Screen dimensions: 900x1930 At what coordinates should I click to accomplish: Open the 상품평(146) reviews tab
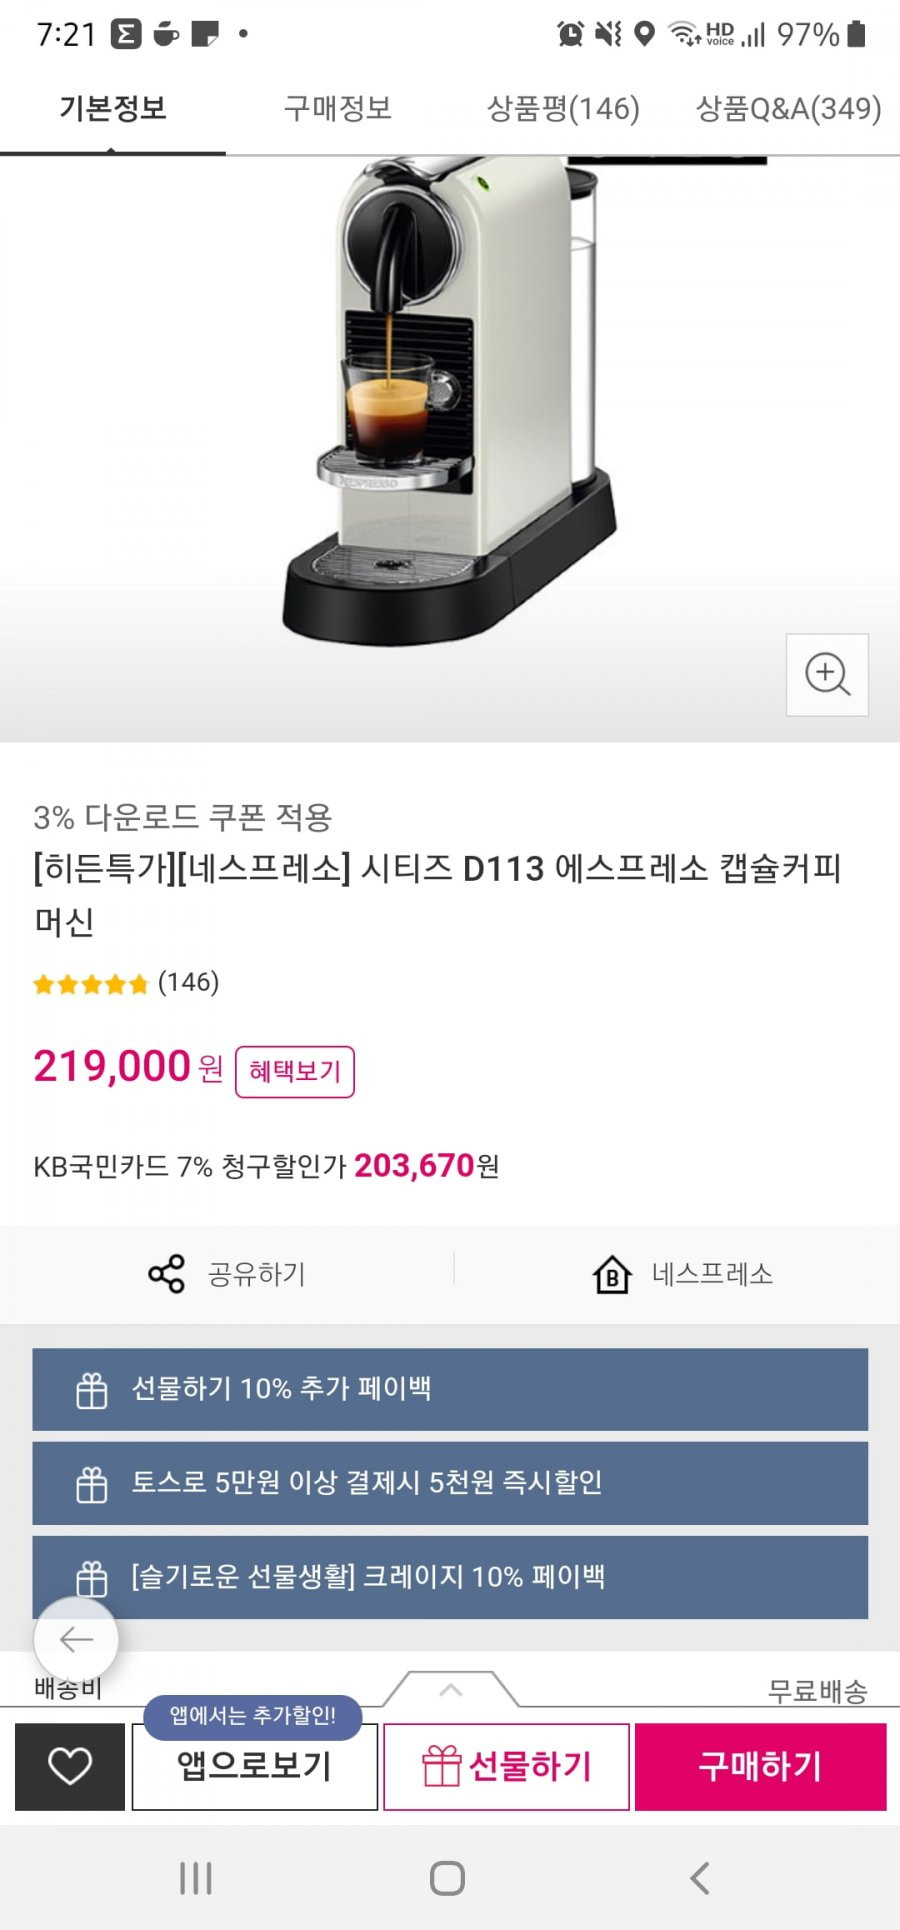pos(563,108)
